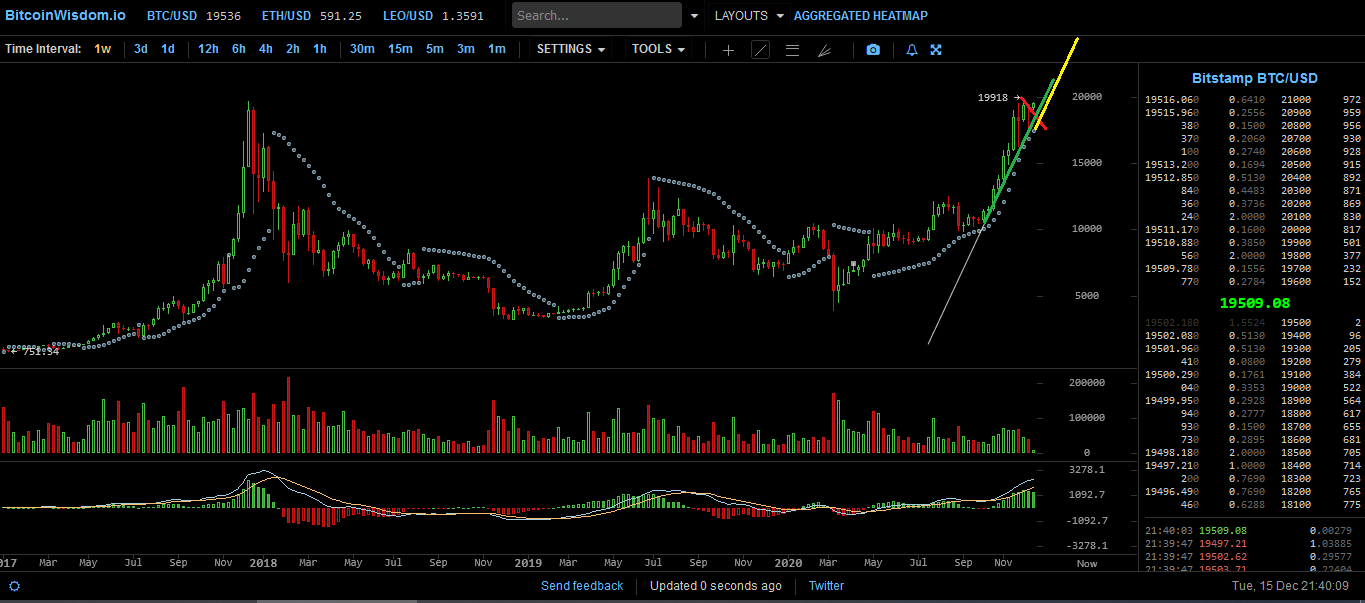Screen dimensions: 1365x603
Task: Click the 2019 year label on time axis
Action: click(527, 563)
